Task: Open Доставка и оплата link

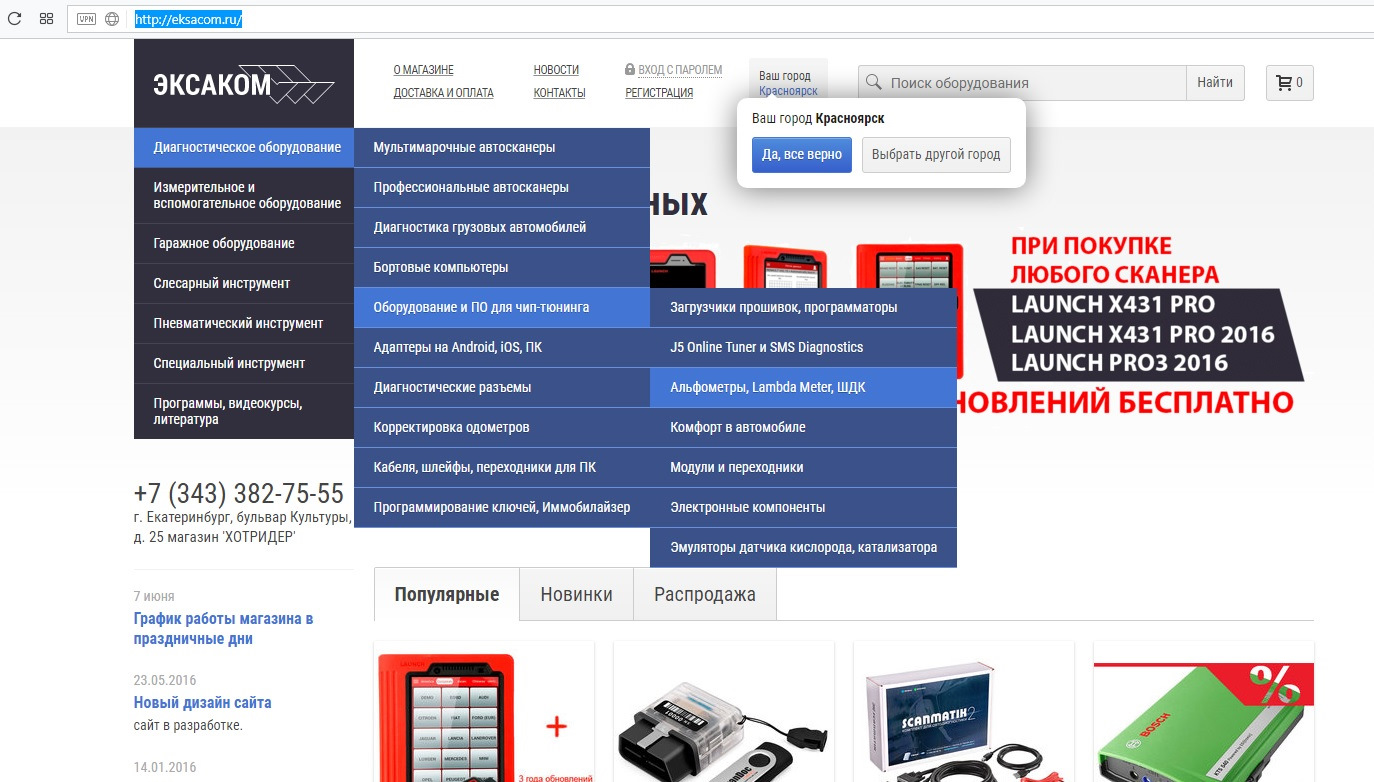Action: (443, 93)
